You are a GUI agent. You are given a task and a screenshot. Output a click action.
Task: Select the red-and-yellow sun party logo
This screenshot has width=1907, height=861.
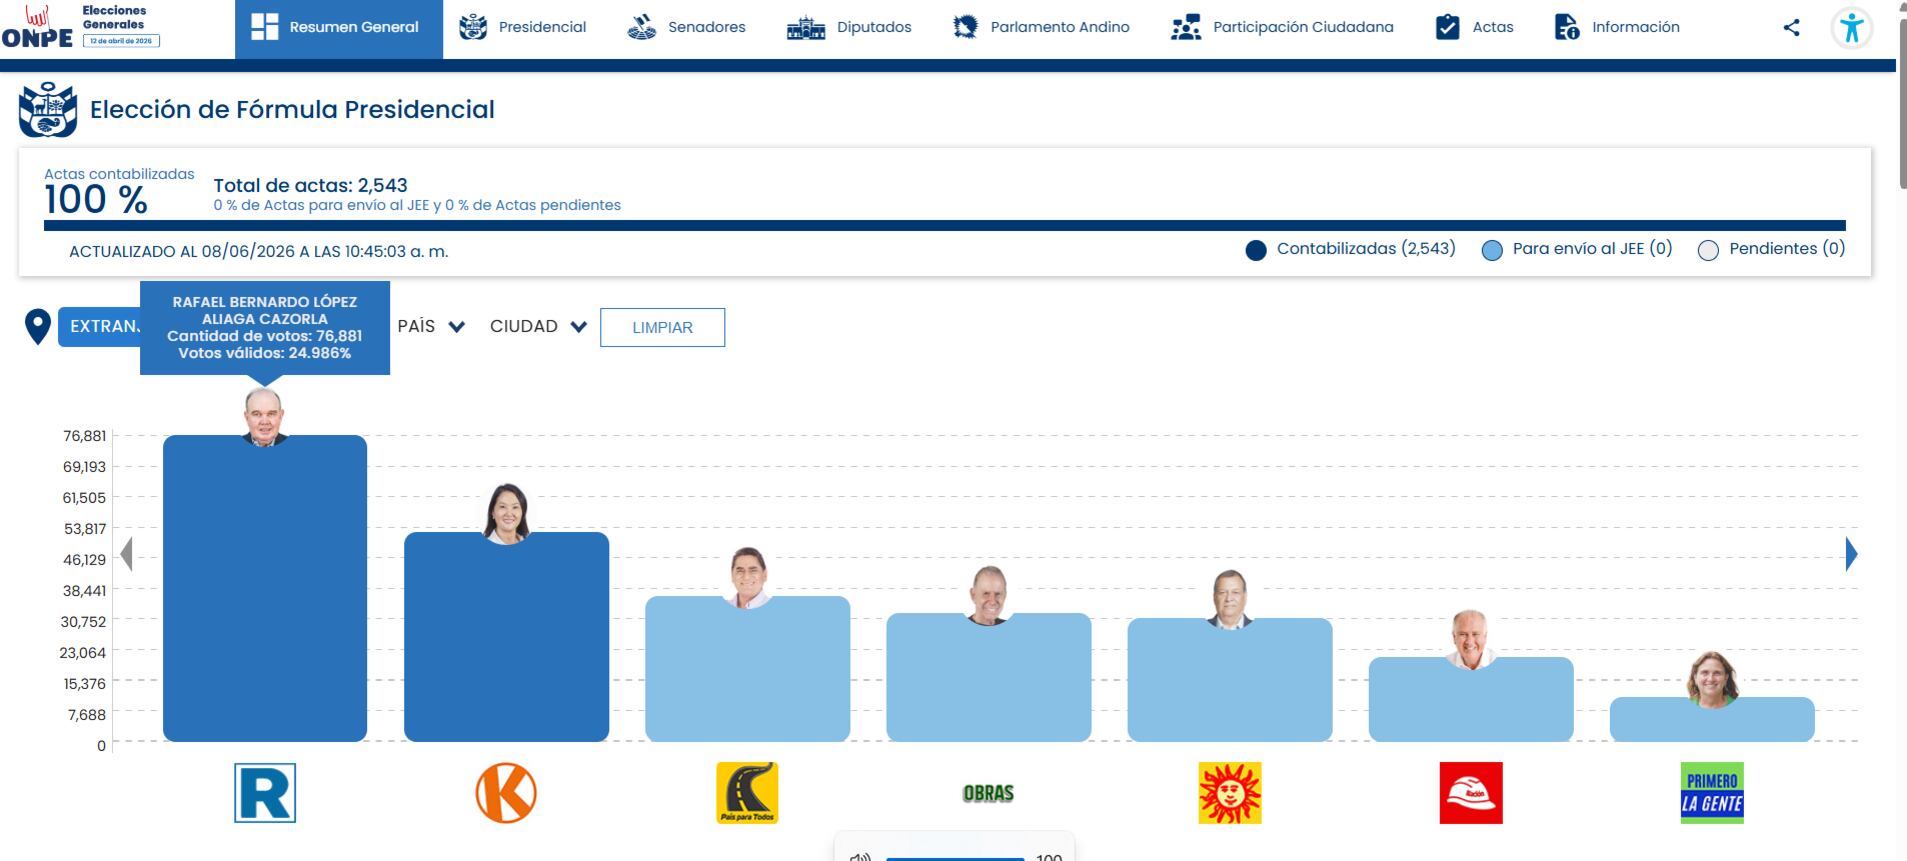pyautogui.click(x=1230, y=793)
